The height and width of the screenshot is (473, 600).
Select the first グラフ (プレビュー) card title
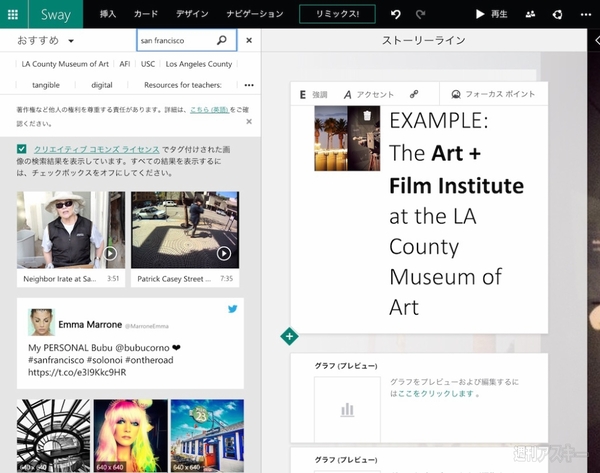[346, 366]
